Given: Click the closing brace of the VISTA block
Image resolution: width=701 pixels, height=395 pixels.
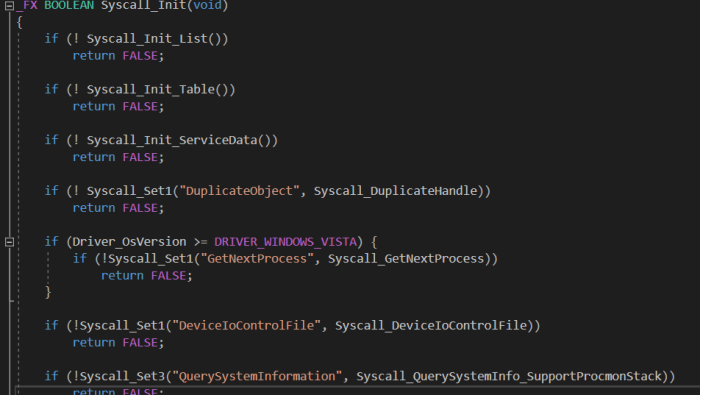Looking at the screenshot, I should tap(48, 292).
